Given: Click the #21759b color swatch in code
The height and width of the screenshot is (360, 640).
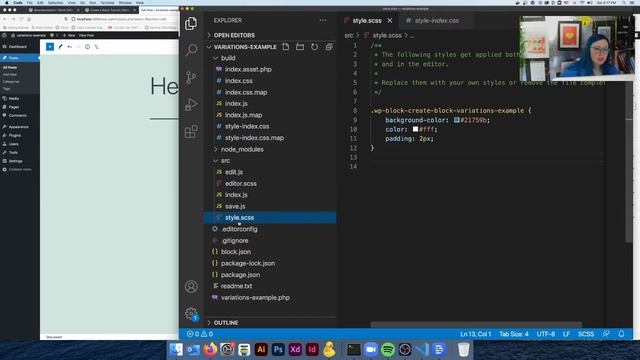Looking at the screenshot, I should point(457,120).
